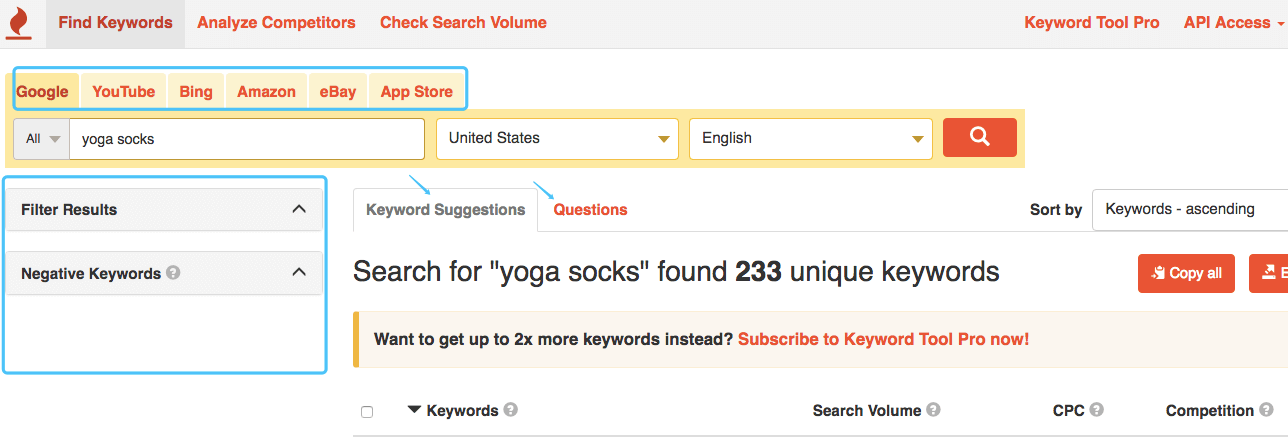The width and height of the screenshot is (1288, 444).
Task: Open the English language dropdown
Action: point(810,139)
